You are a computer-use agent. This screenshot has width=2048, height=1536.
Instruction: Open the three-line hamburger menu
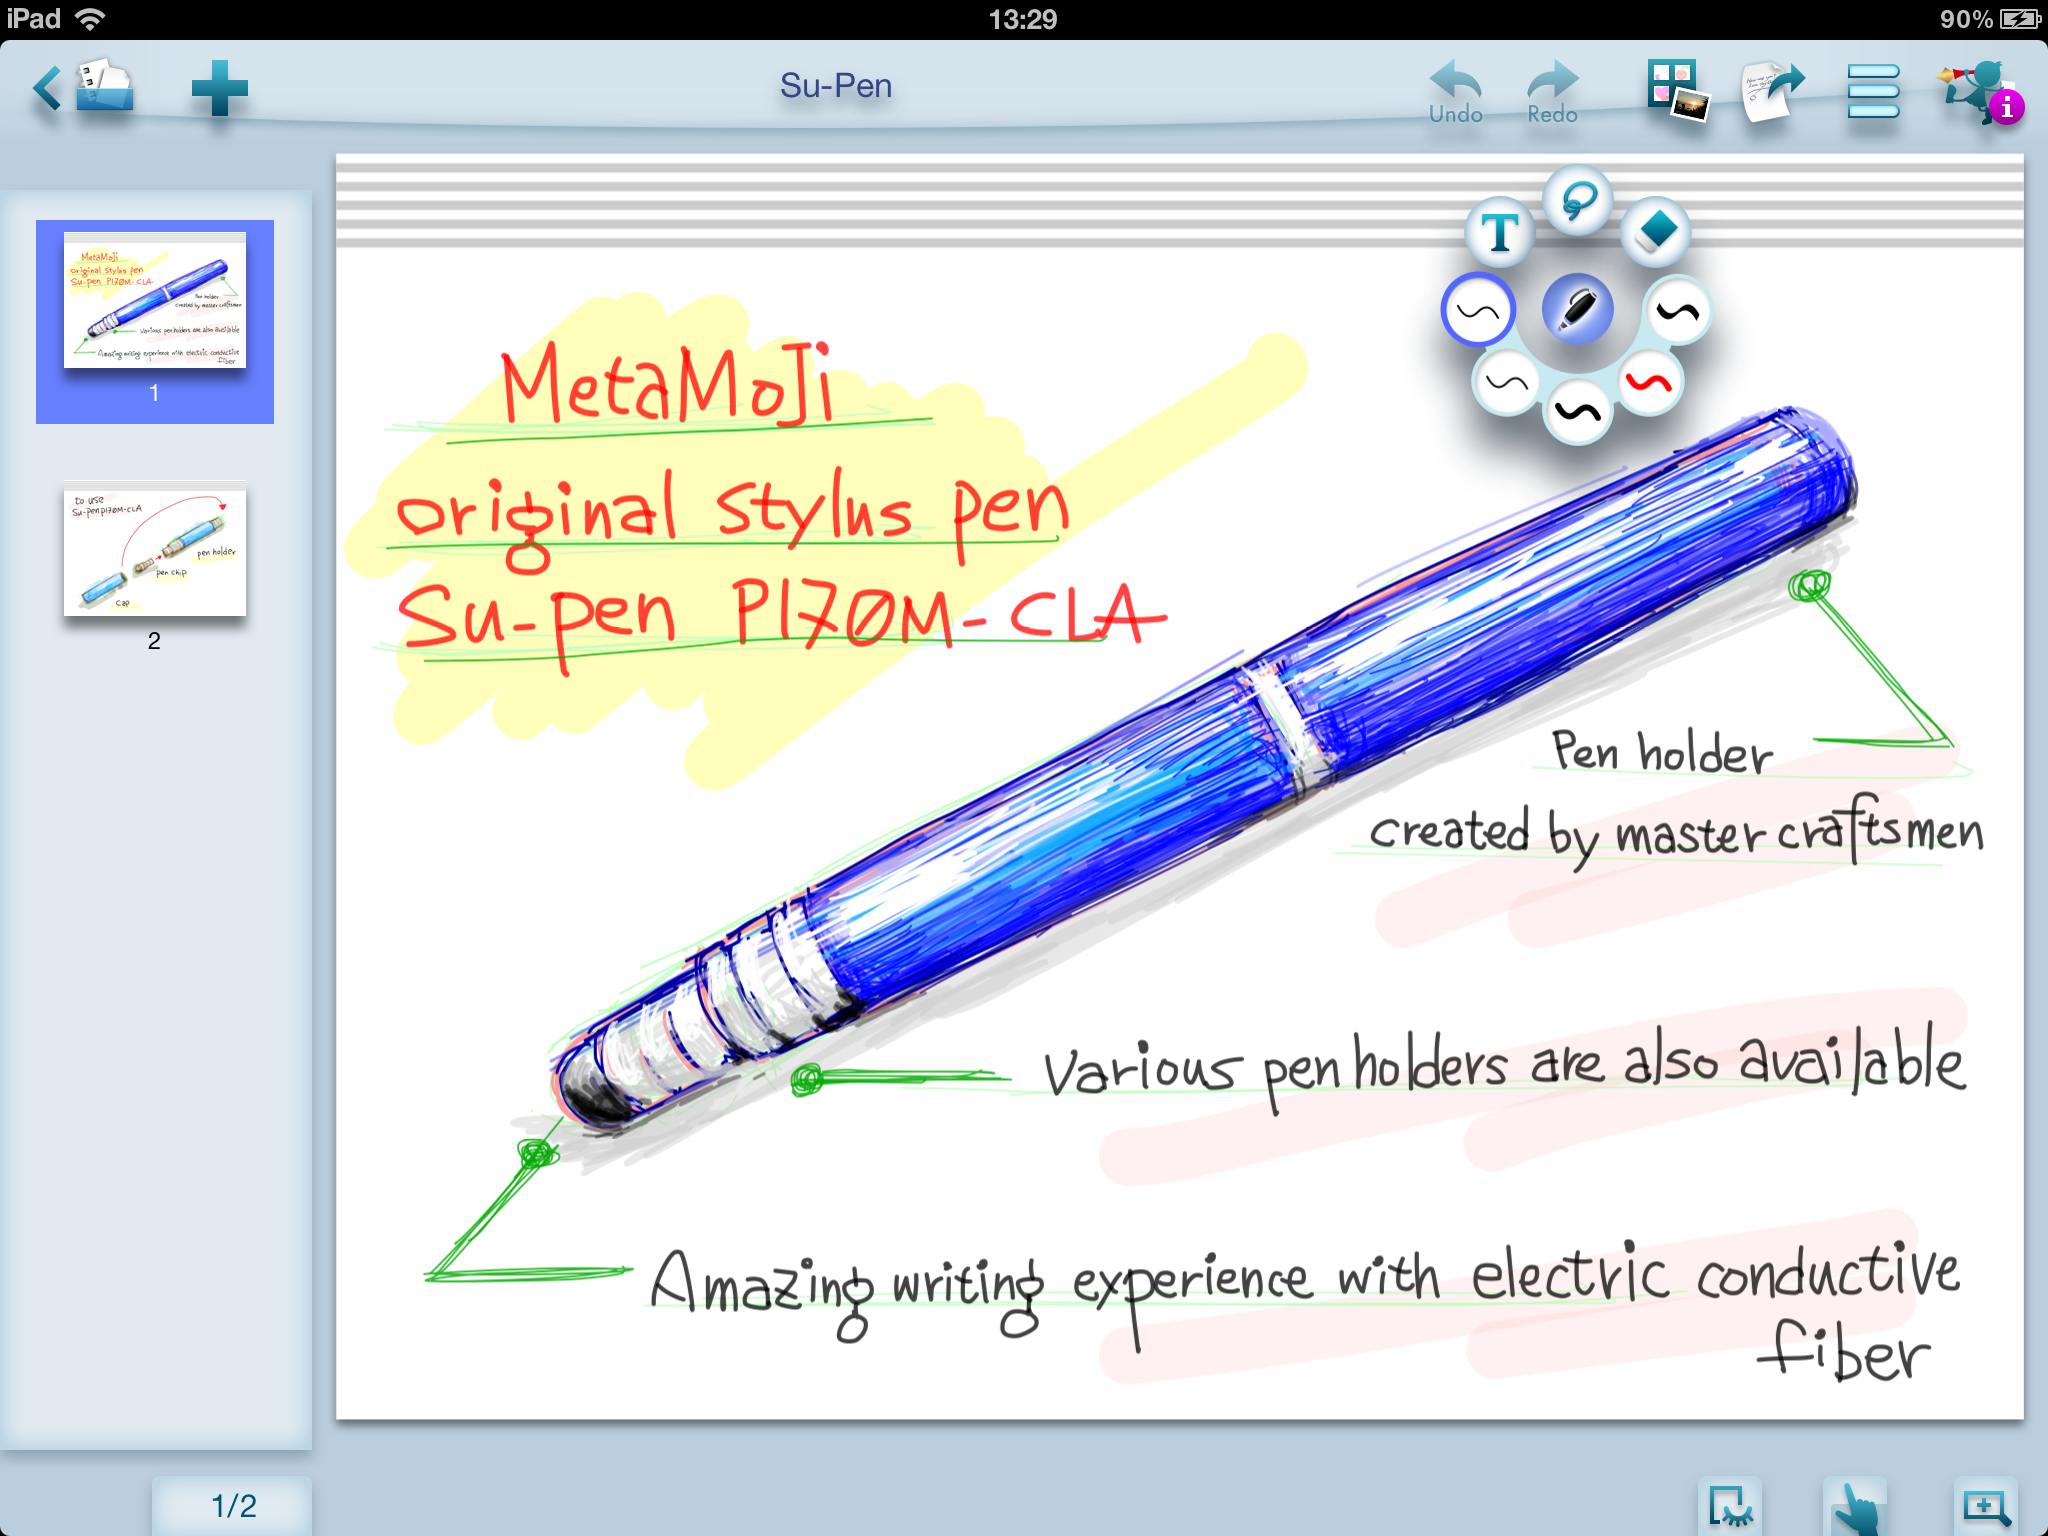click(1872, 91)
